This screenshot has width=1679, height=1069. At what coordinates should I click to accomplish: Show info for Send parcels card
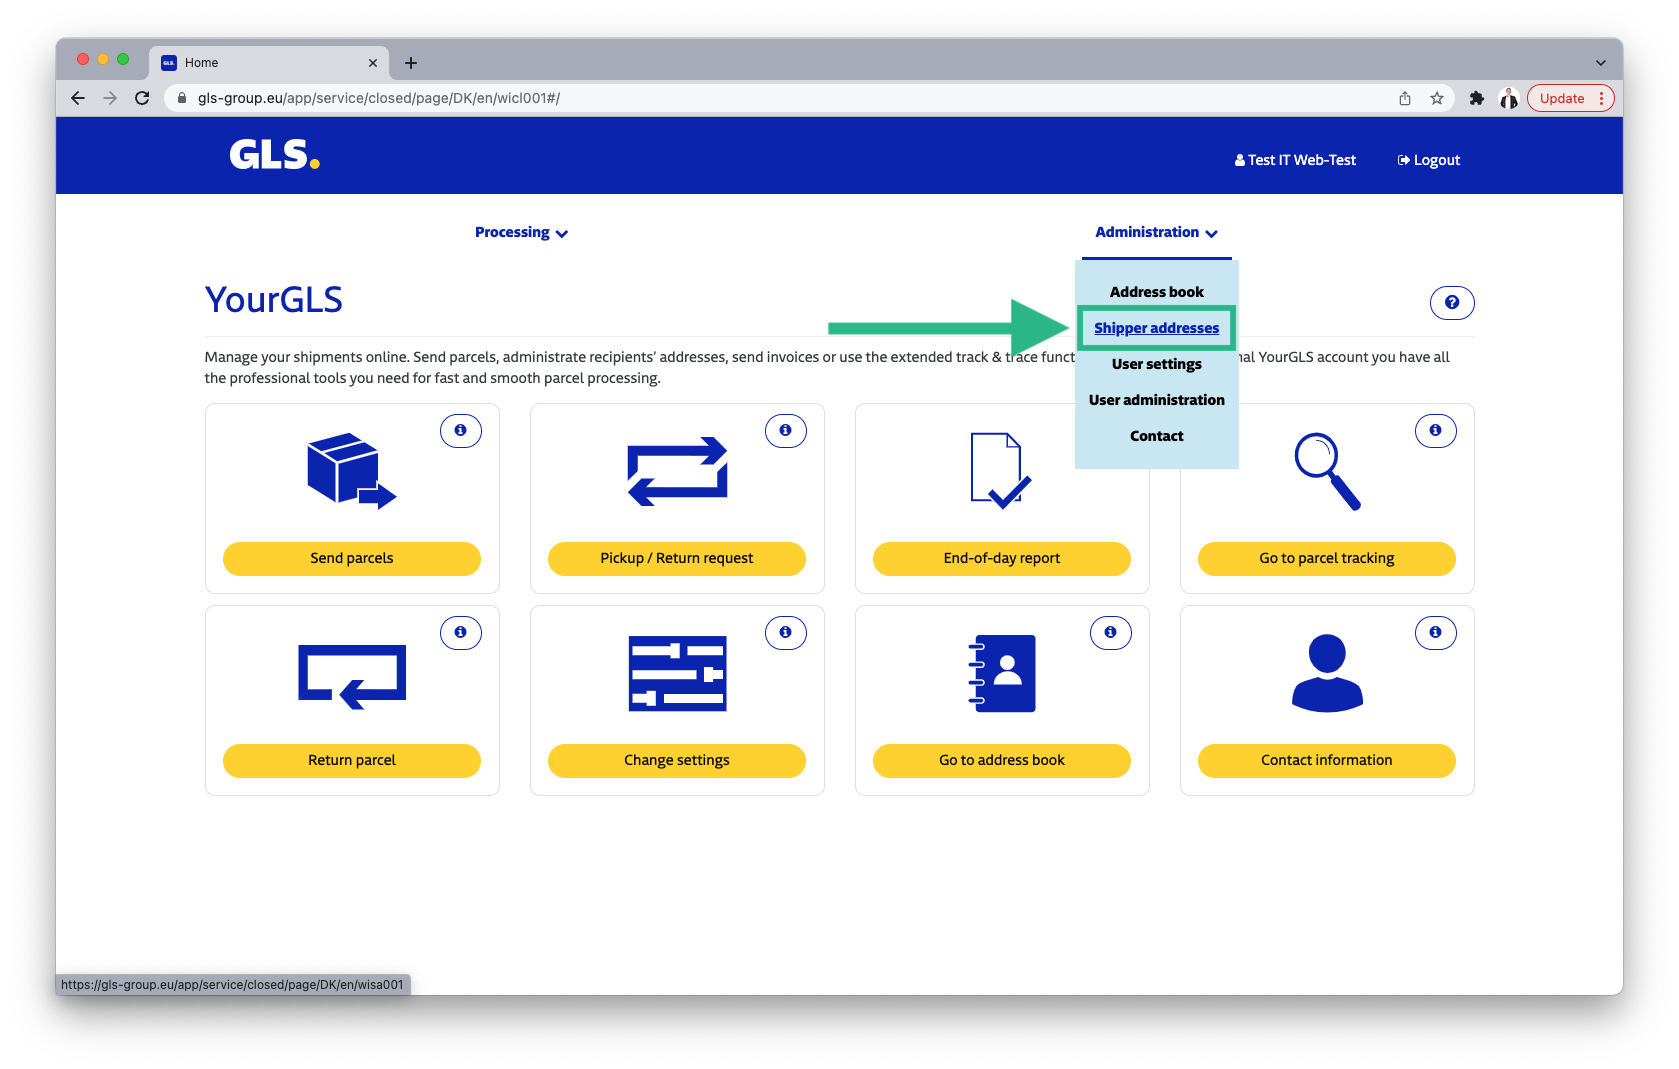[461, 430]
